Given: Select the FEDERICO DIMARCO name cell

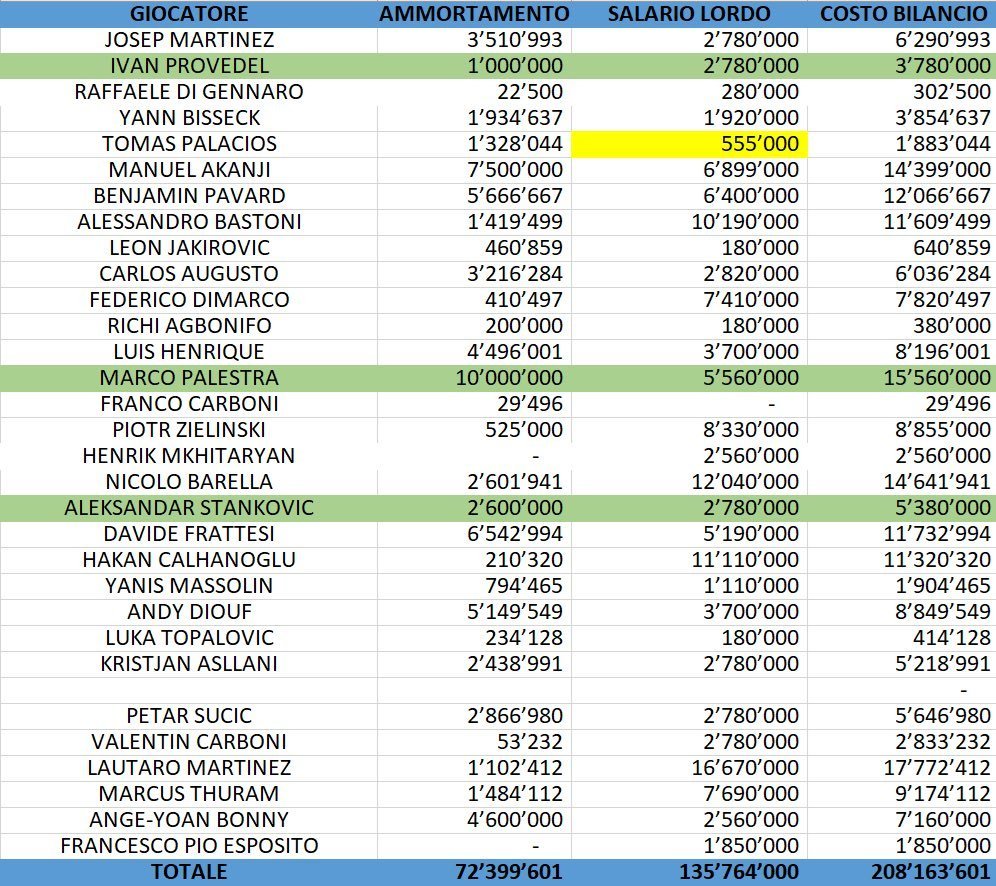Looking at the screenshot, I should pos(189,300).
